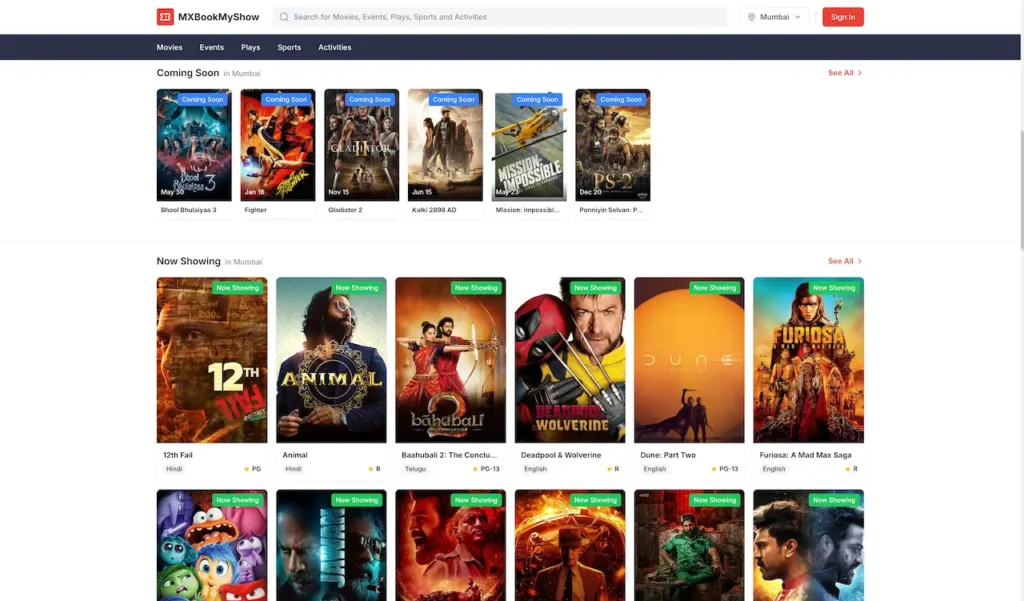Open the Ponniyin Selvan PS-2 poster

(613, 145)
